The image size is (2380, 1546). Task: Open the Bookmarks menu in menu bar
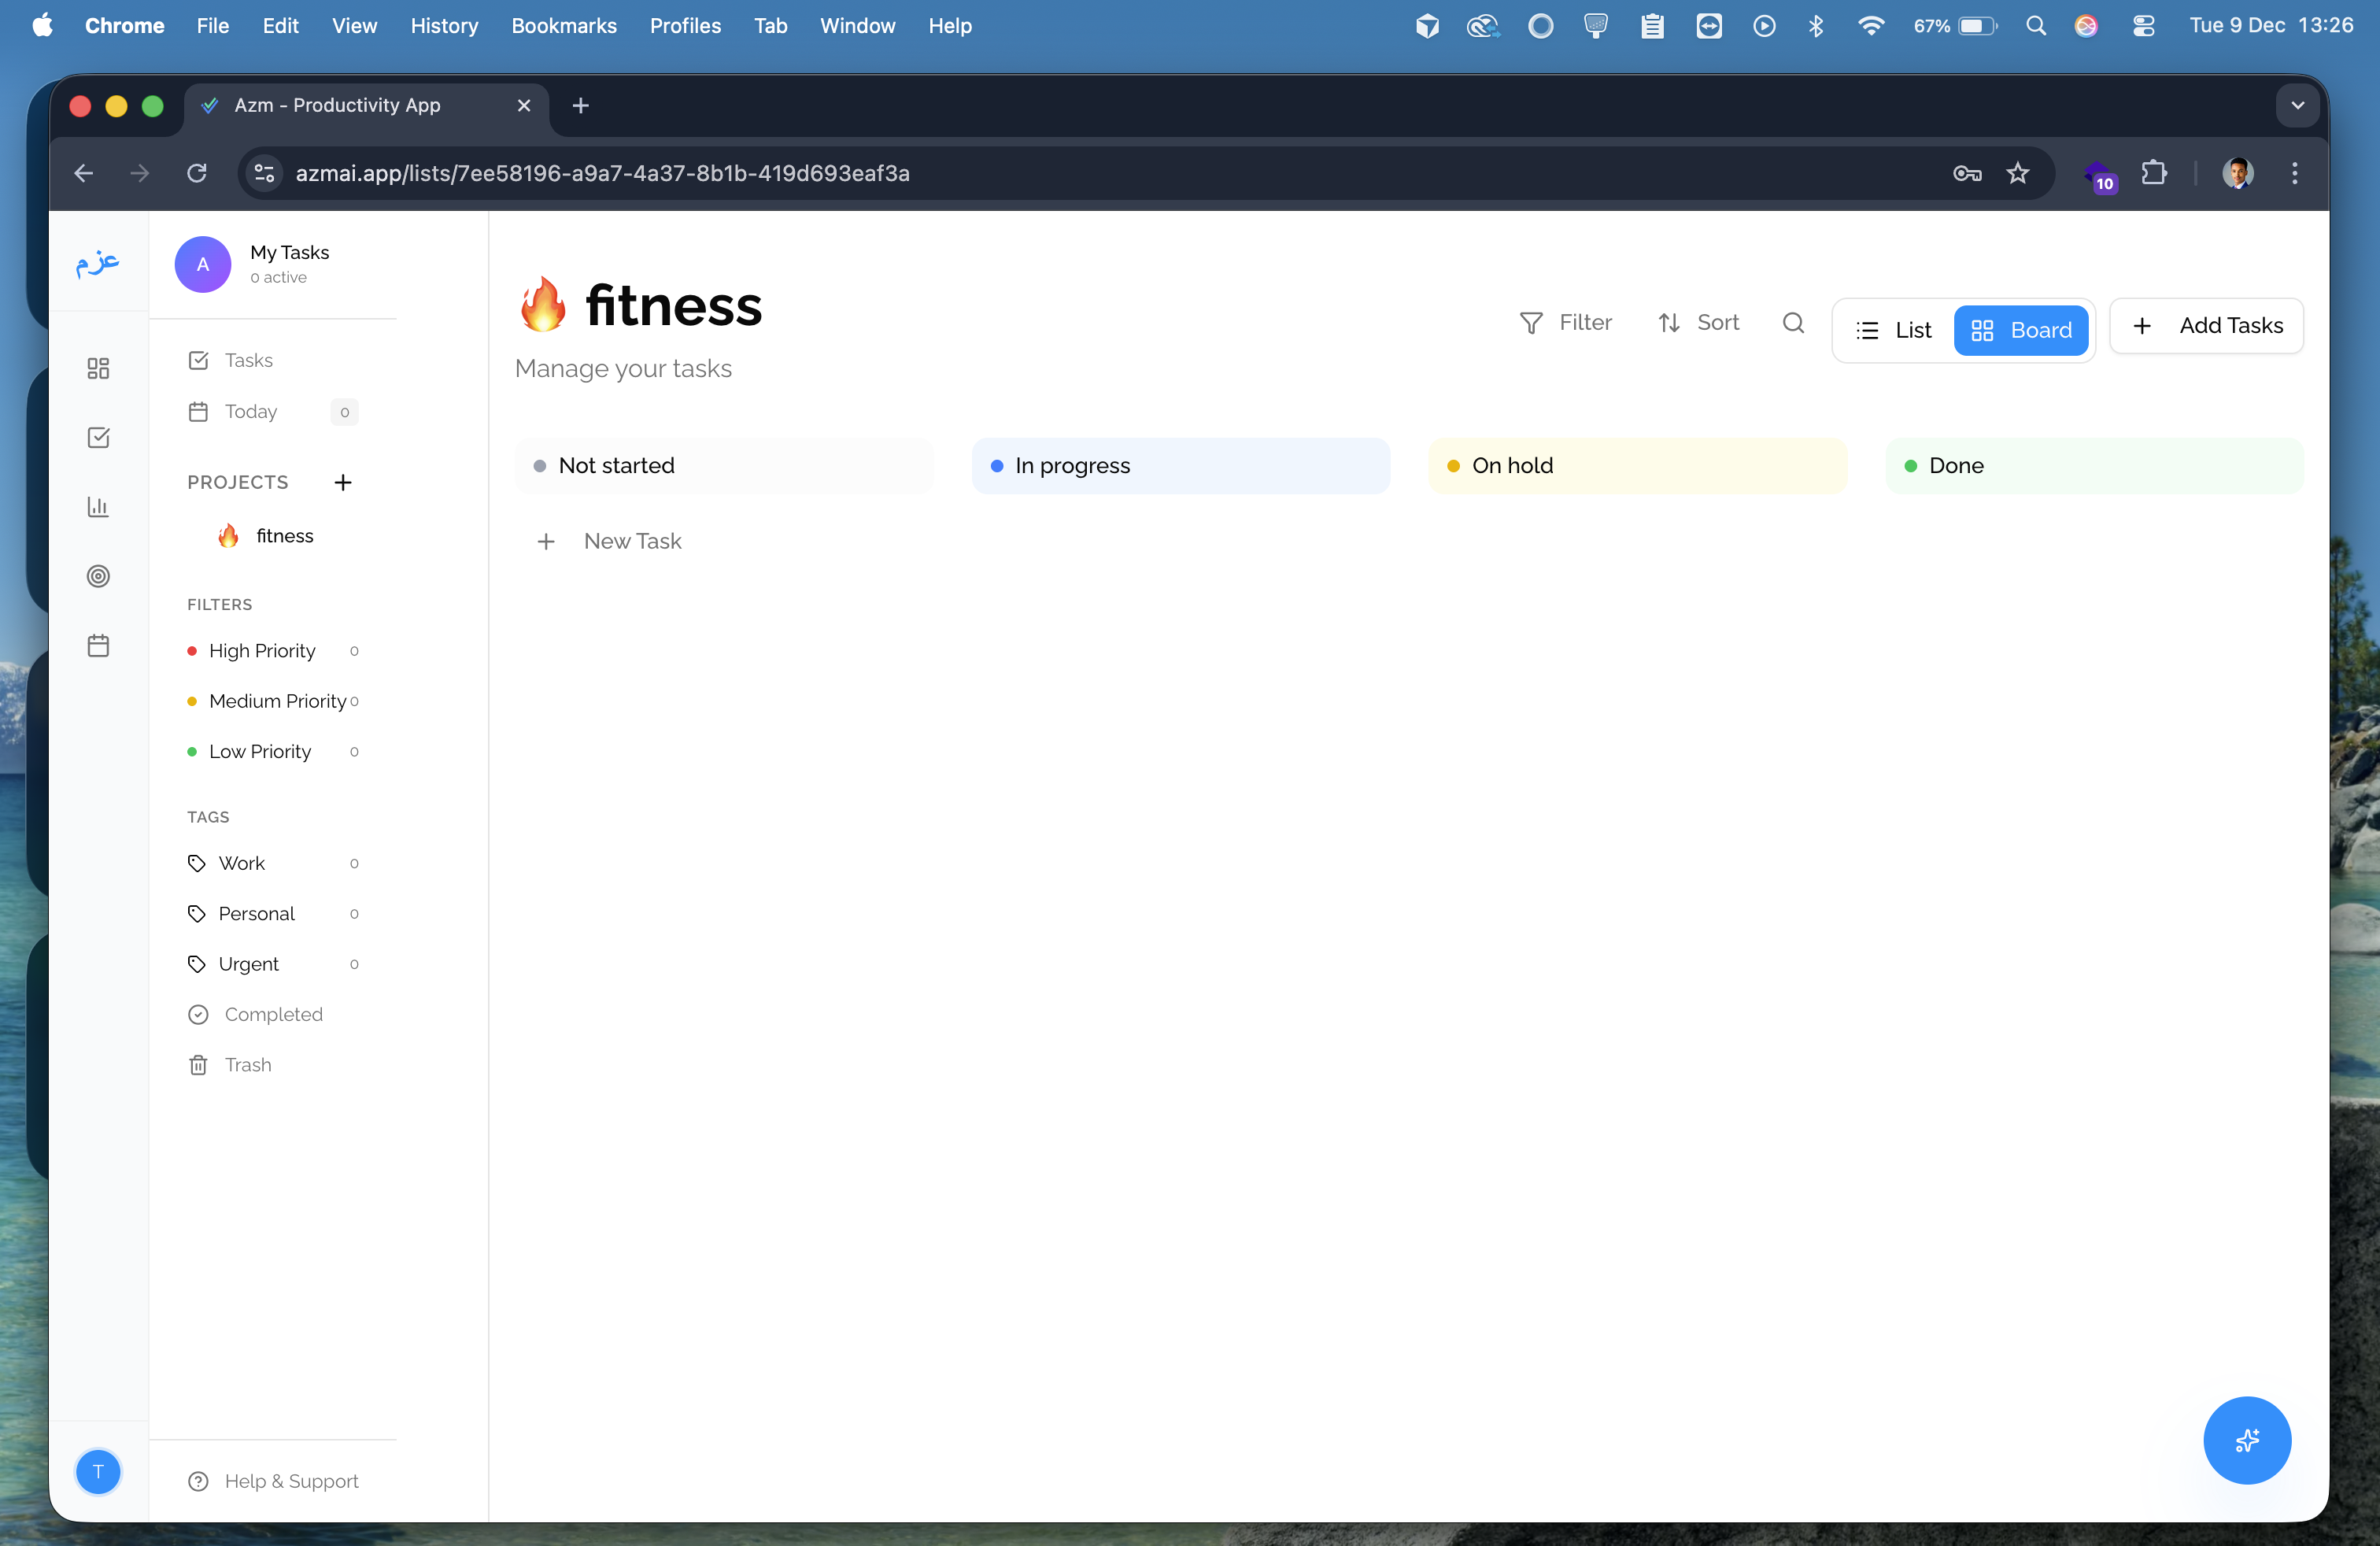tap(564, 26)
